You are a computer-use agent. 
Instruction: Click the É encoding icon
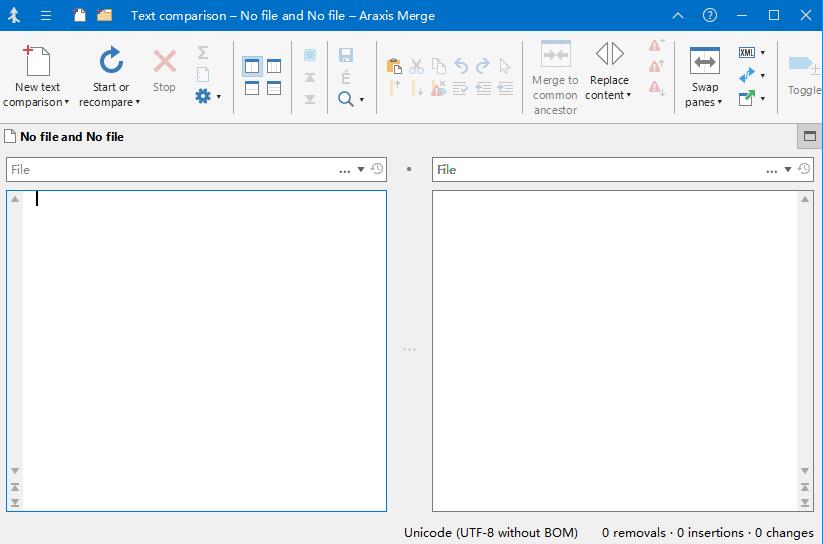[x=345, y=77]
